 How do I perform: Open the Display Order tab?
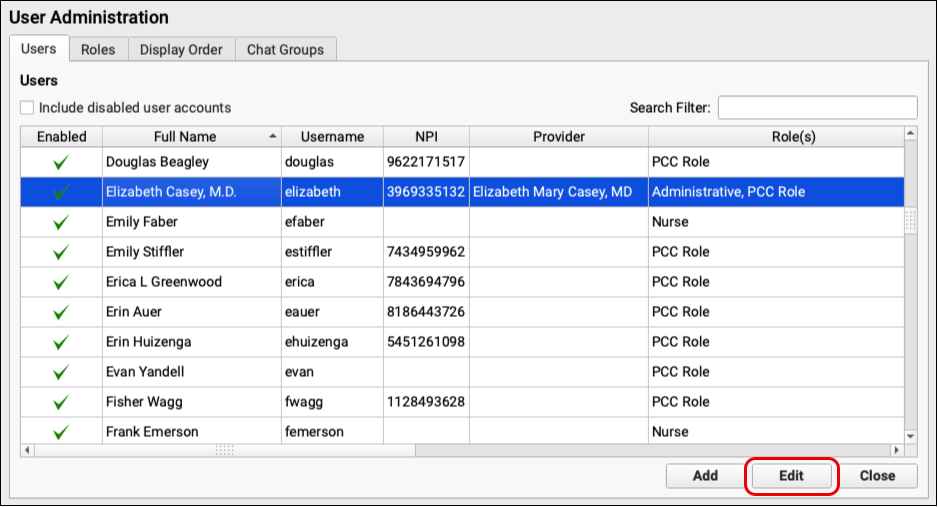(181, 49)
